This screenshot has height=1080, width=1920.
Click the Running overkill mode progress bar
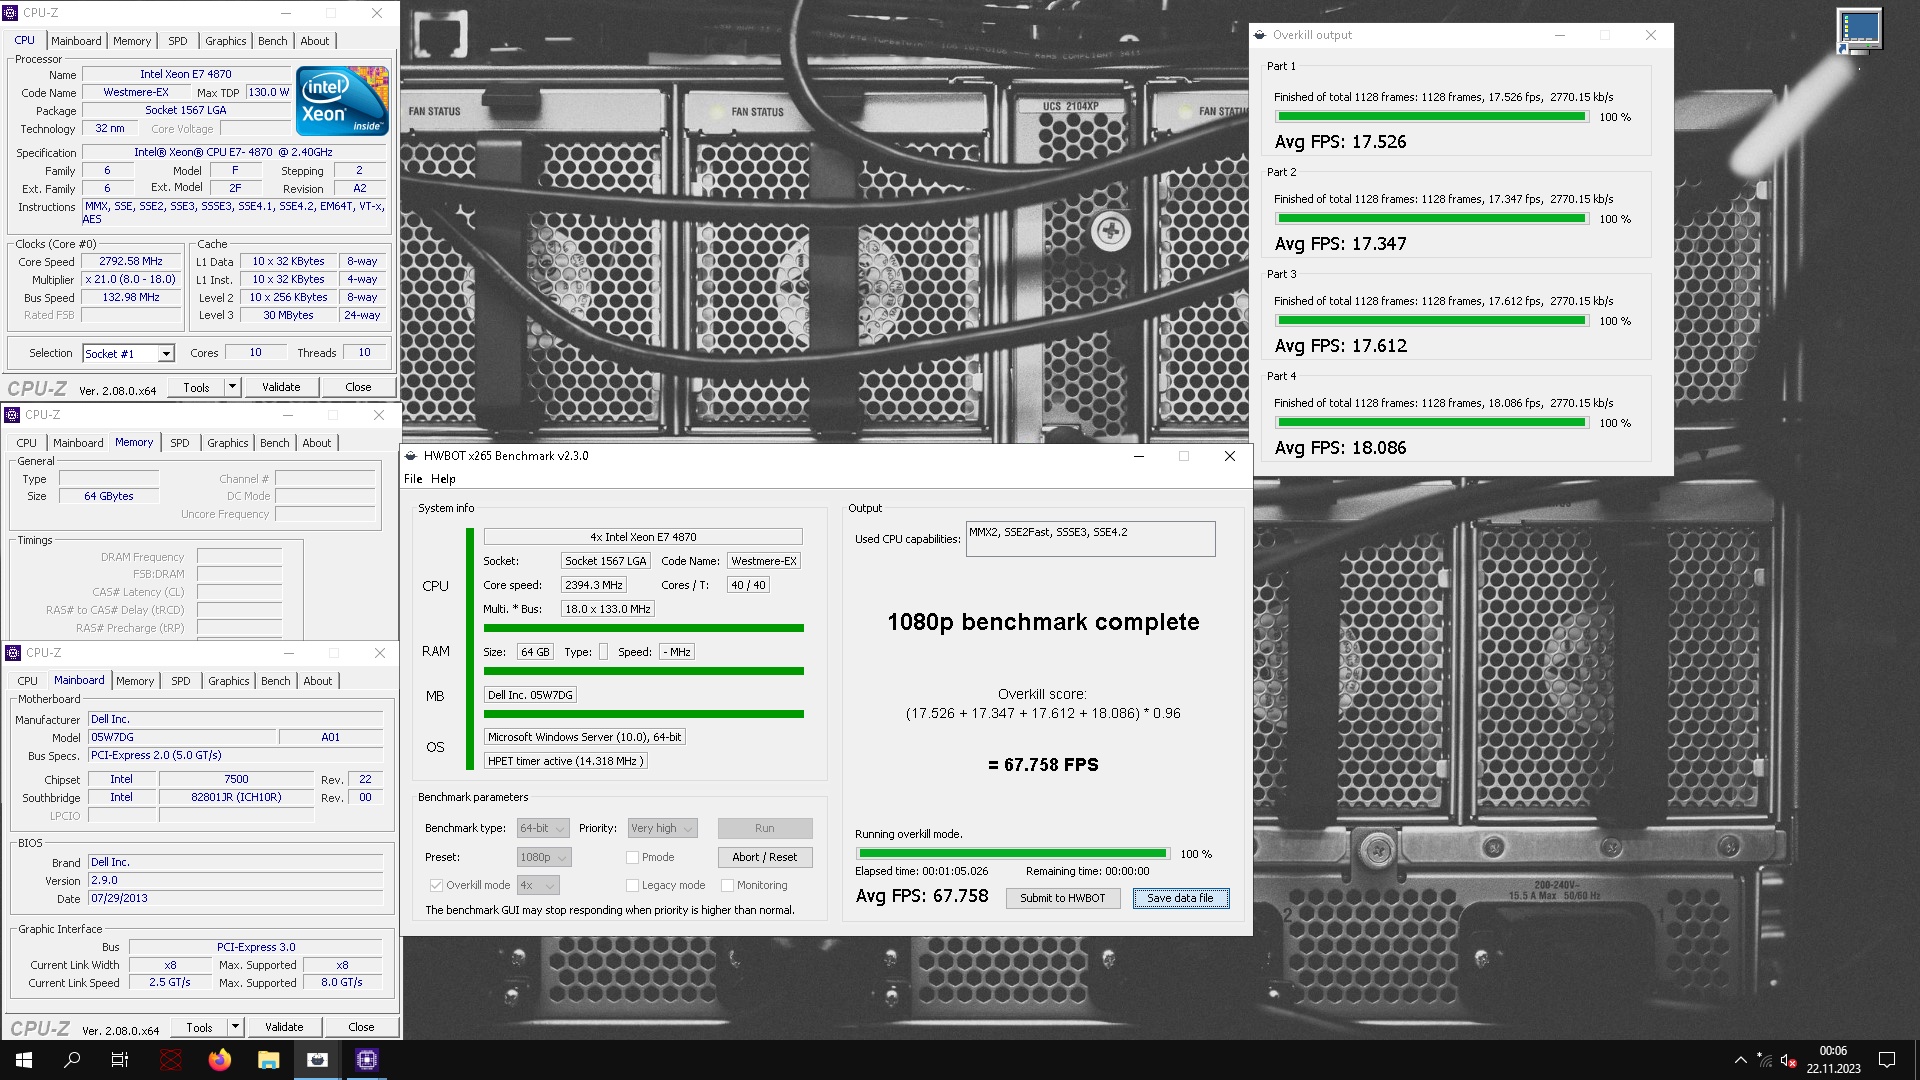pos(1013,854)
